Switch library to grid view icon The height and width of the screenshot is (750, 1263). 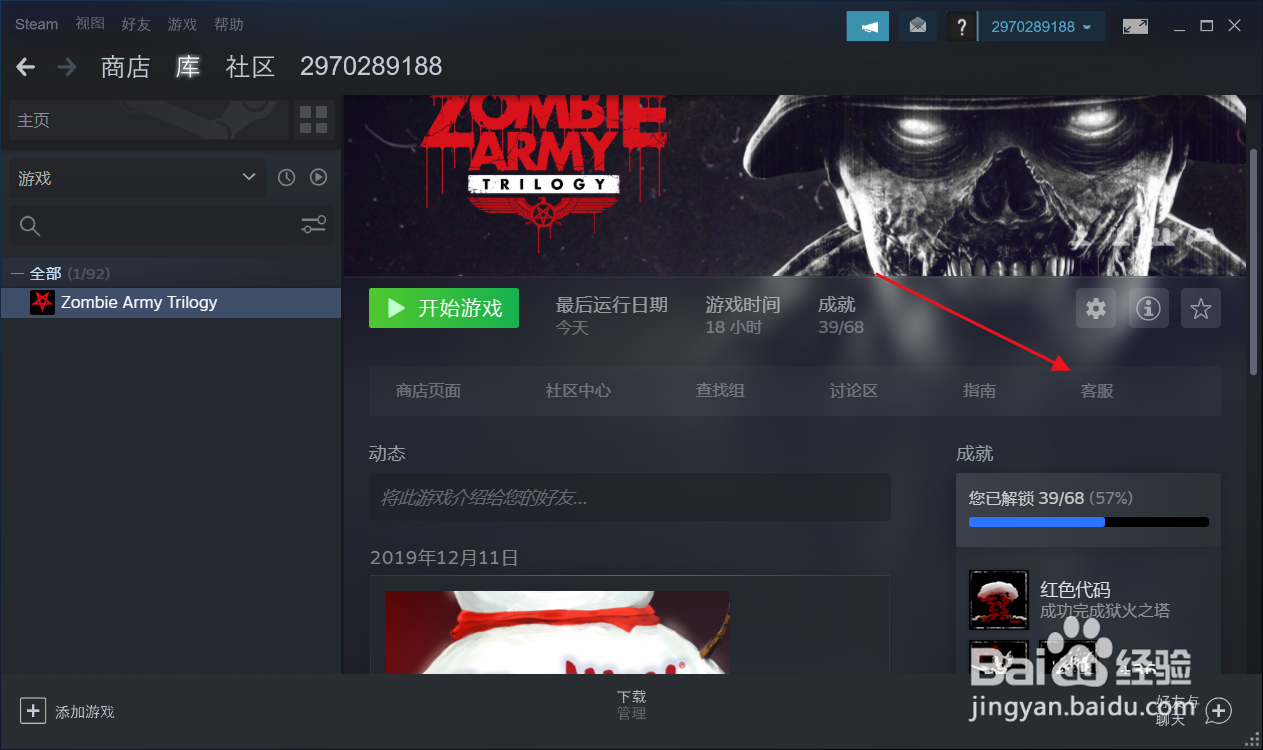coord(313,120)
